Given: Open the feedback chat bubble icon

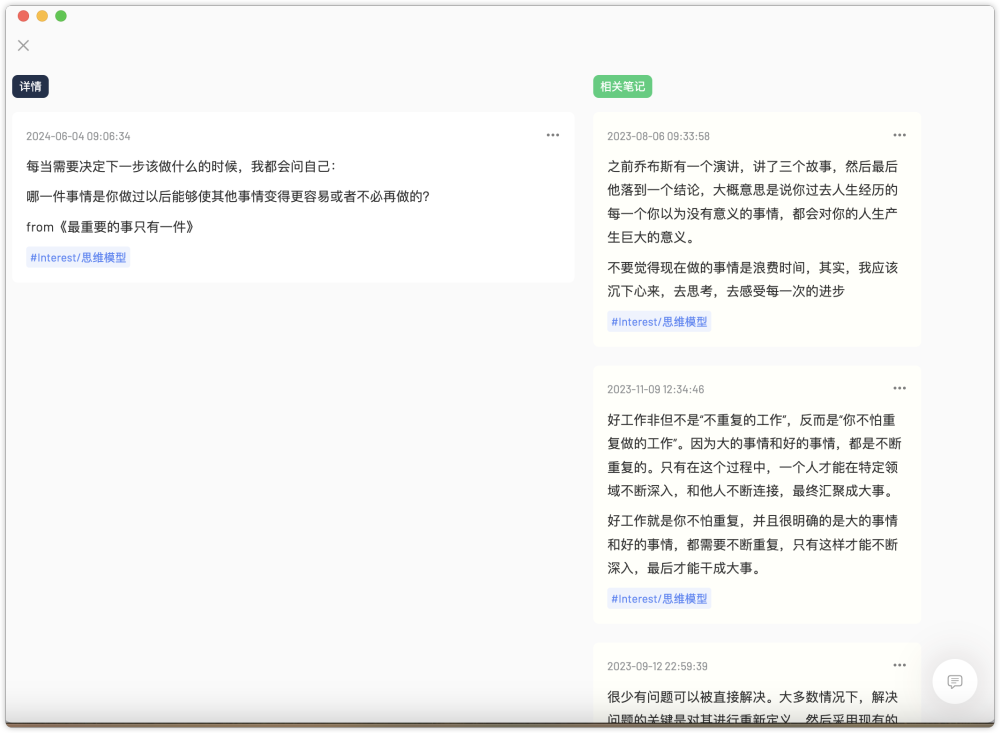Looking at the screenshot, I should [954, 681].
